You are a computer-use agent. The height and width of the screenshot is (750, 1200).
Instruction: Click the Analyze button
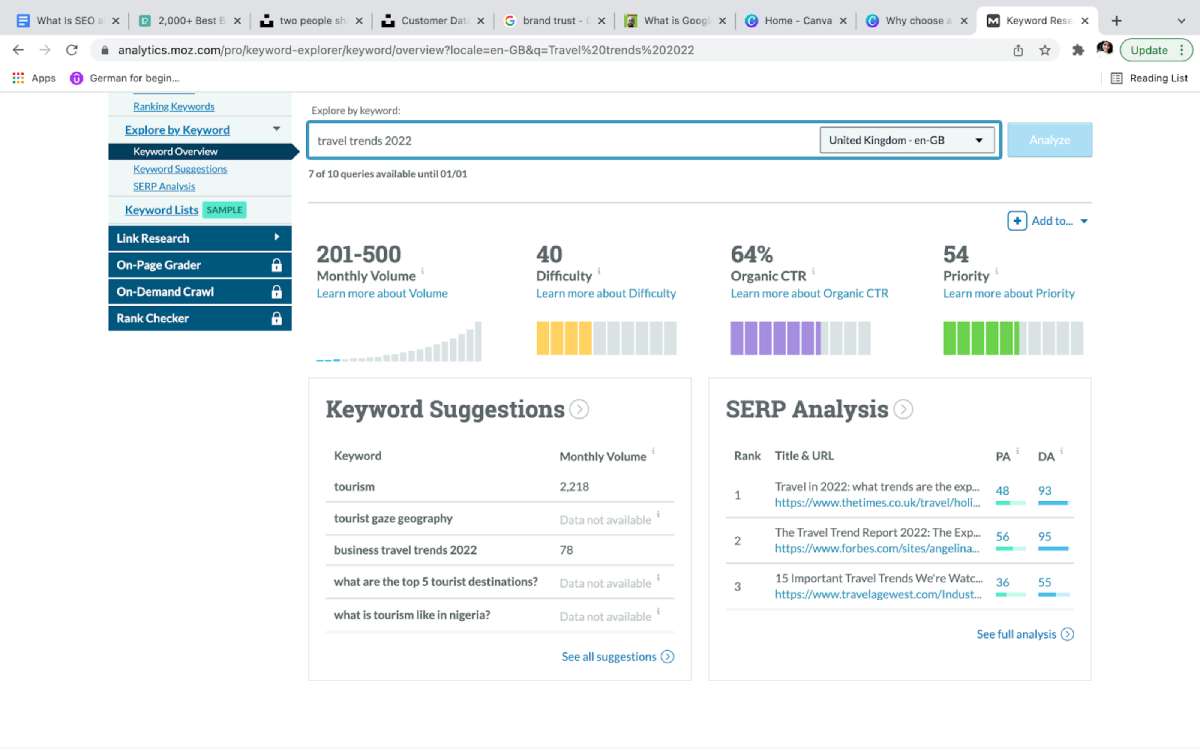[x=1050, y=140]
